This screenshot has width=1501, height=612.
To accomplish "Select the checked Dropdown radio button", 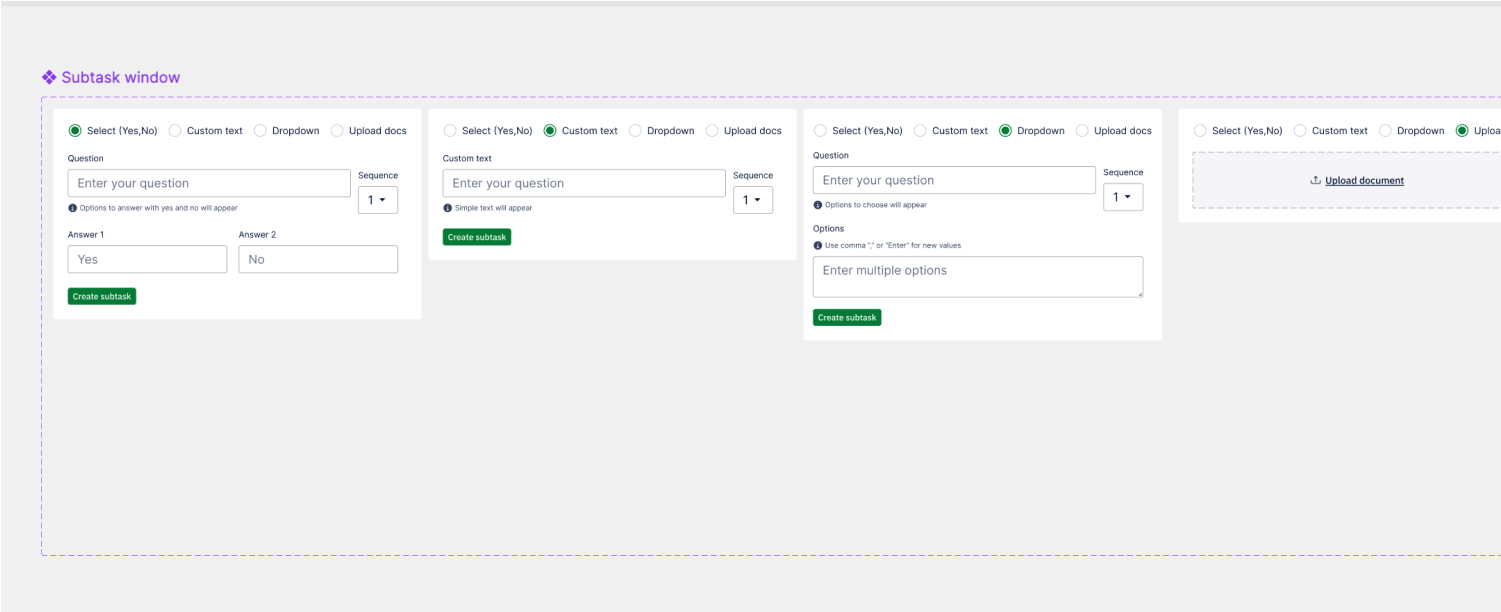I will click(1005, 131).
